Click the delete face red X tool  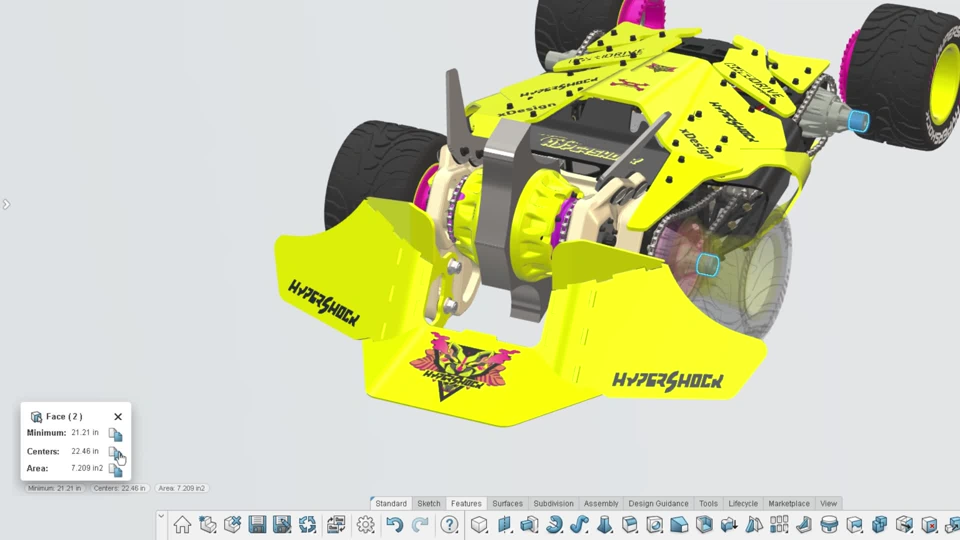pyautogui.click(x=929, y=525)
